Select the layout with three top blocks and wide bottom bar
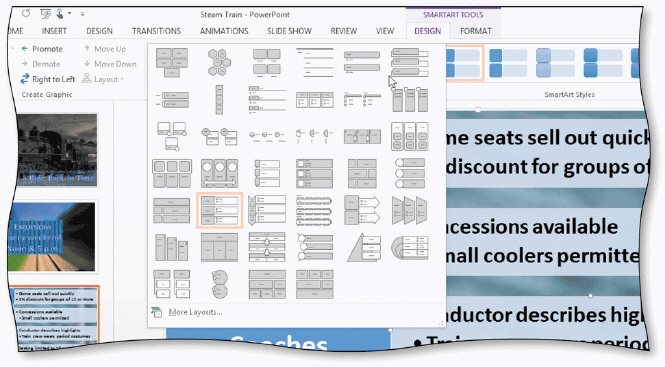Image resolution: width=665 pixels, height=367 pixels. (x=314, y=284)
